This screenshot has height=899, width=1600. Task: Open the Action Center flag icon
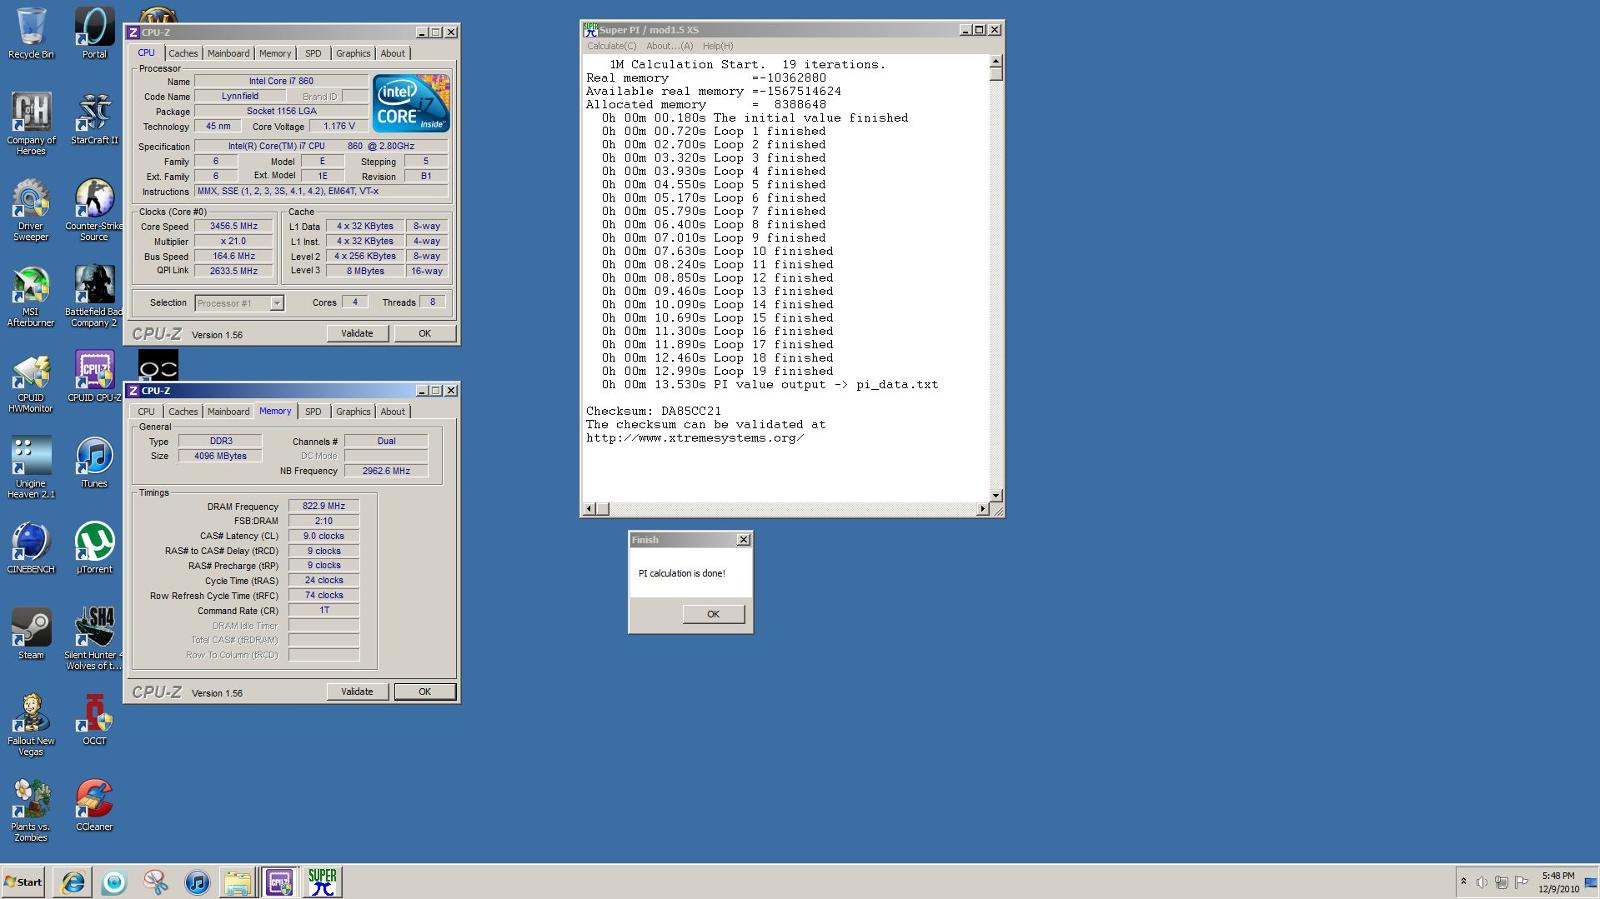pos(1521,882)
